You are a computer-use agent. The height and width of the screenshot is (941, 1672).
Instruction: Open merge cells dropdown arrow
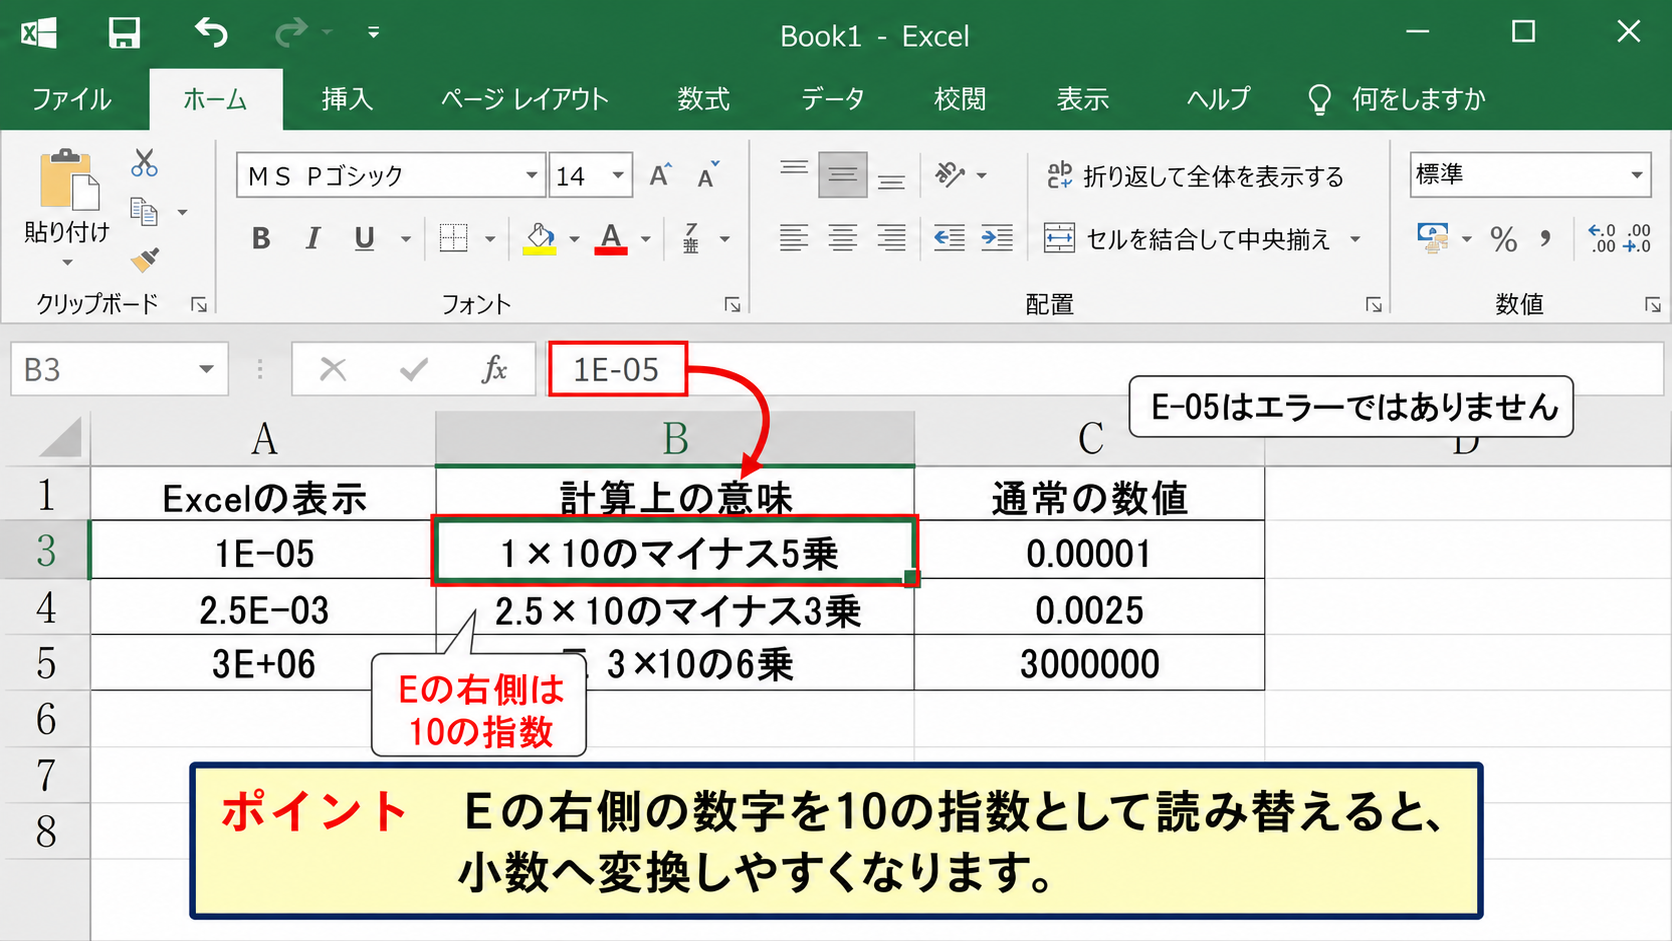coord(1356,239)
